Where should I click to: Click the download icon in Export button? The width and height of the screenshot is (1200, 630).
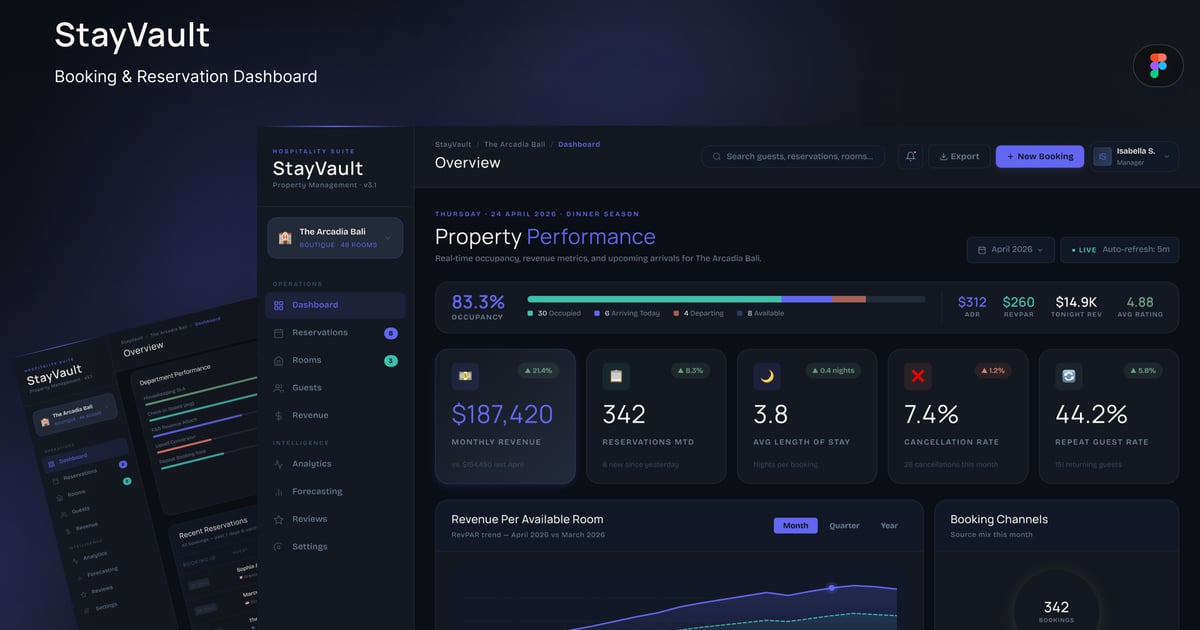coord(942,156)
